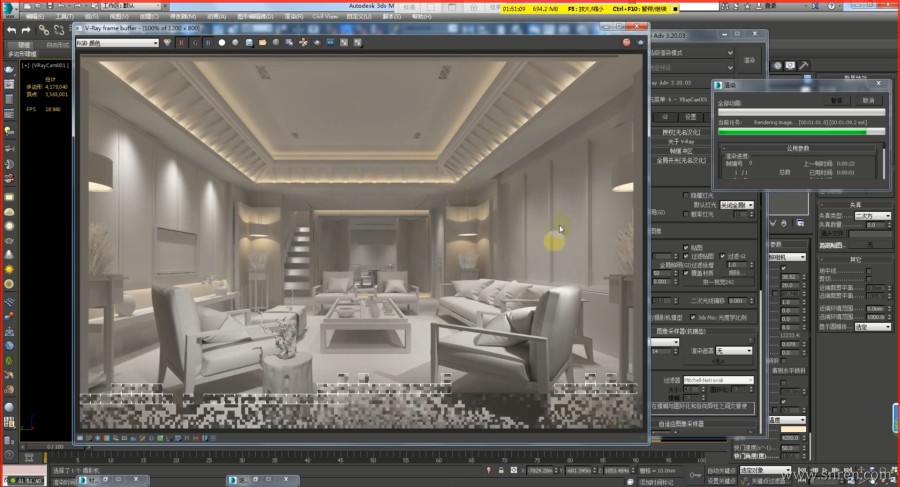The image size is (900, 487).
Task: Open the RGB color channel dropdown
Action: [x=117, y=43]
